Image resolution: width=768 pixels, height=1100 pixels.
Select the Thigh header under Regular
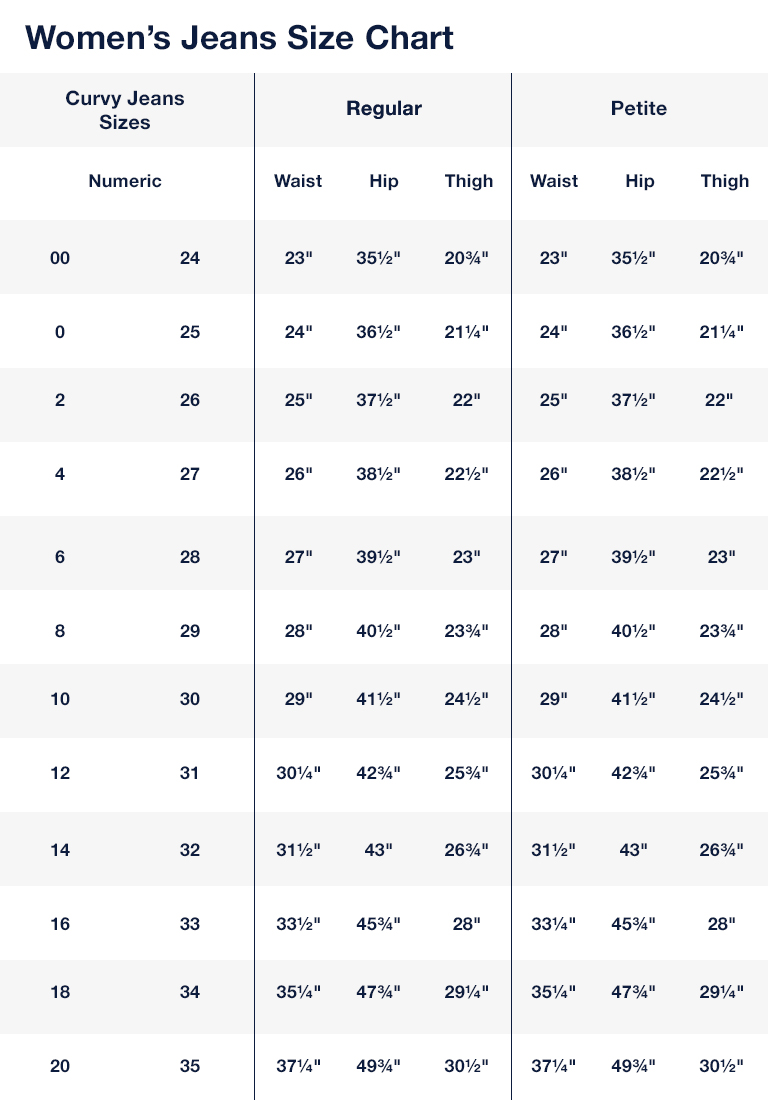pyautogui.click(x=469, y=181)
